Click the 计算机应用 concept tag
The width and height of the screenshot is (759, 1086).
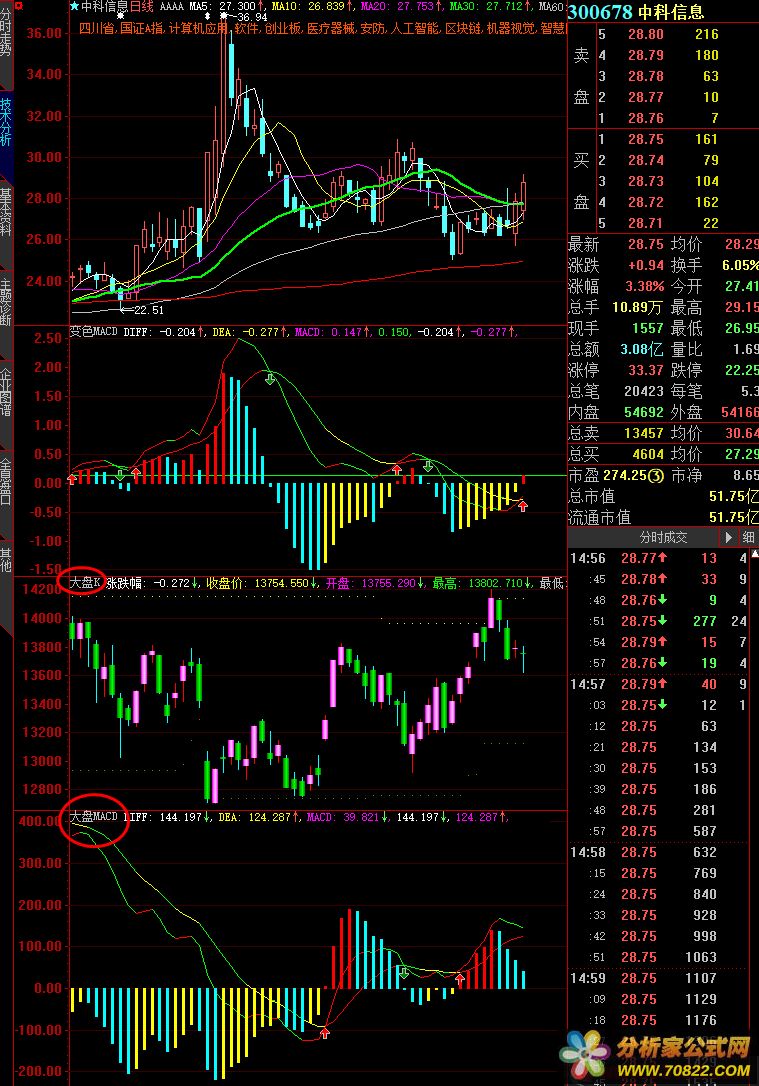(198, 28)
